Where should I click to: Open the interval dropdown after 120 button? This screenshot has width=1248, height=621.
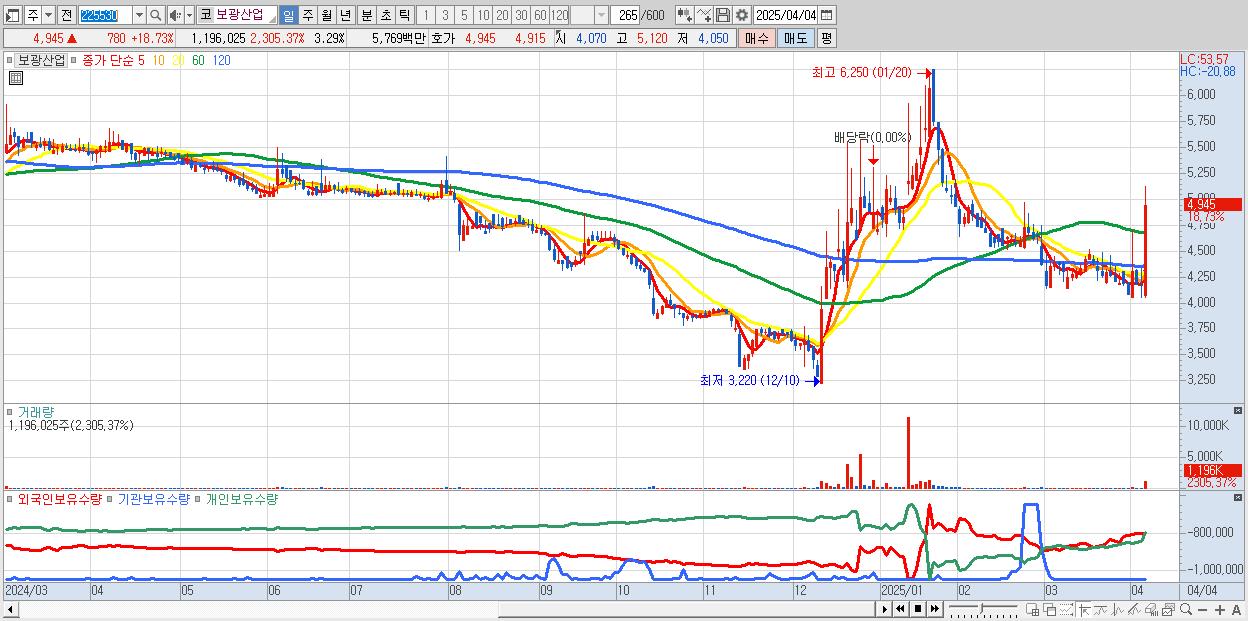click(601, 15)
